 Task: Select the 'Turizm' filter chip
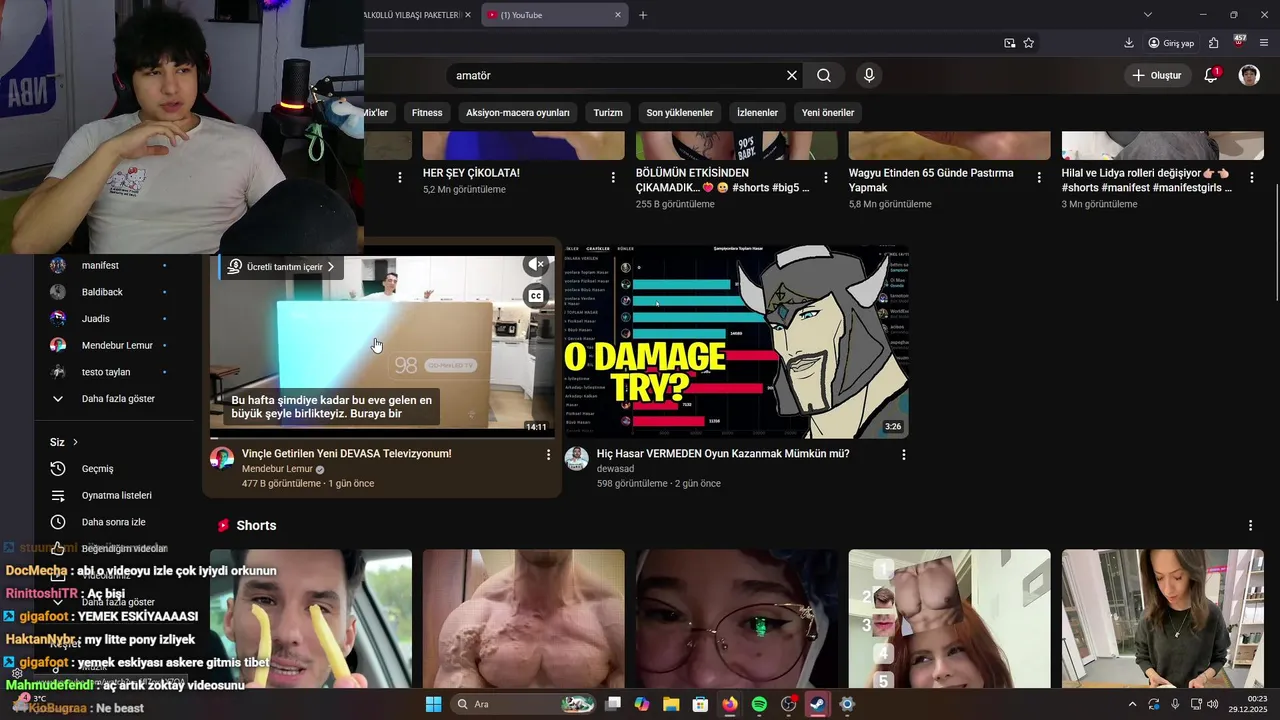tap(608, 113)
